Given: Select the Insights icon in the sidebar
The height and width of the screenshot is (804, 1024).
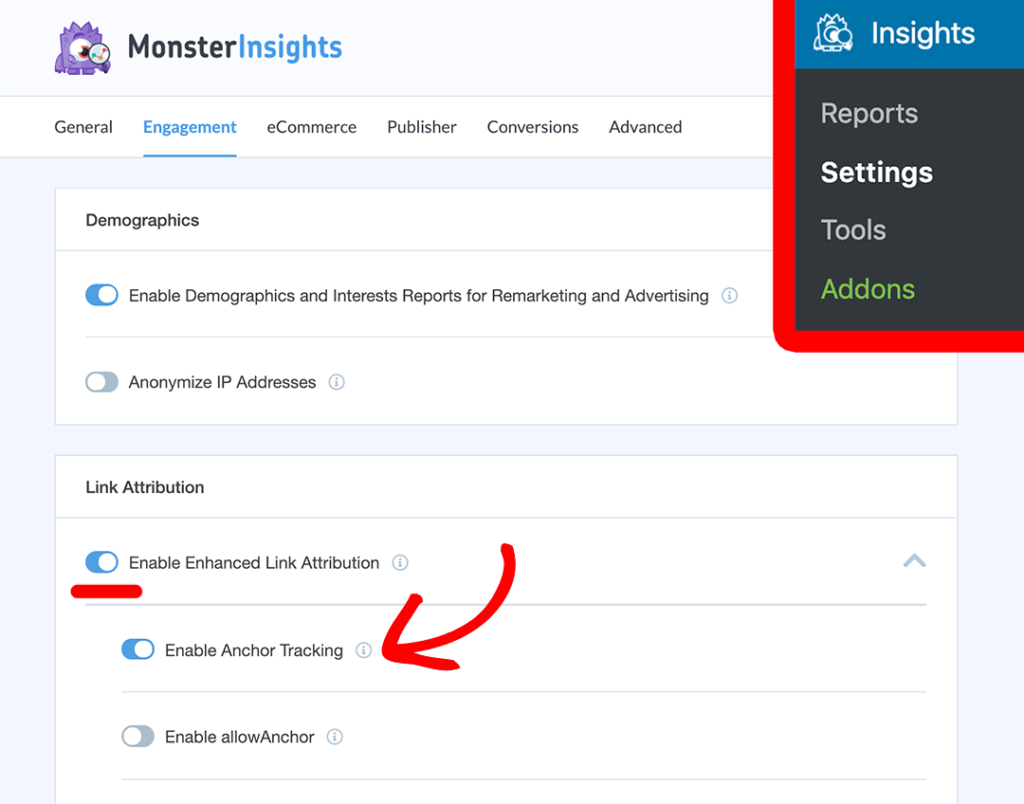Looking at the screenshot, I should pyautogui.click(x=833, y=33).
